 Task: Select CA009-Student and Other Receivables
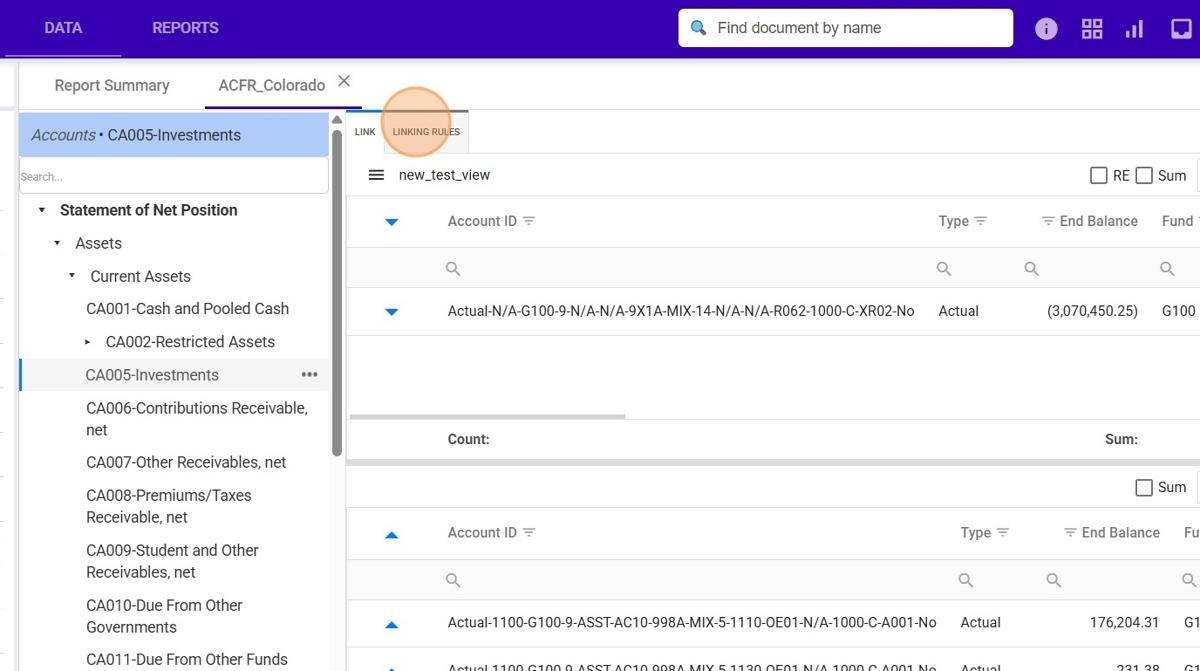click(172, 561)
